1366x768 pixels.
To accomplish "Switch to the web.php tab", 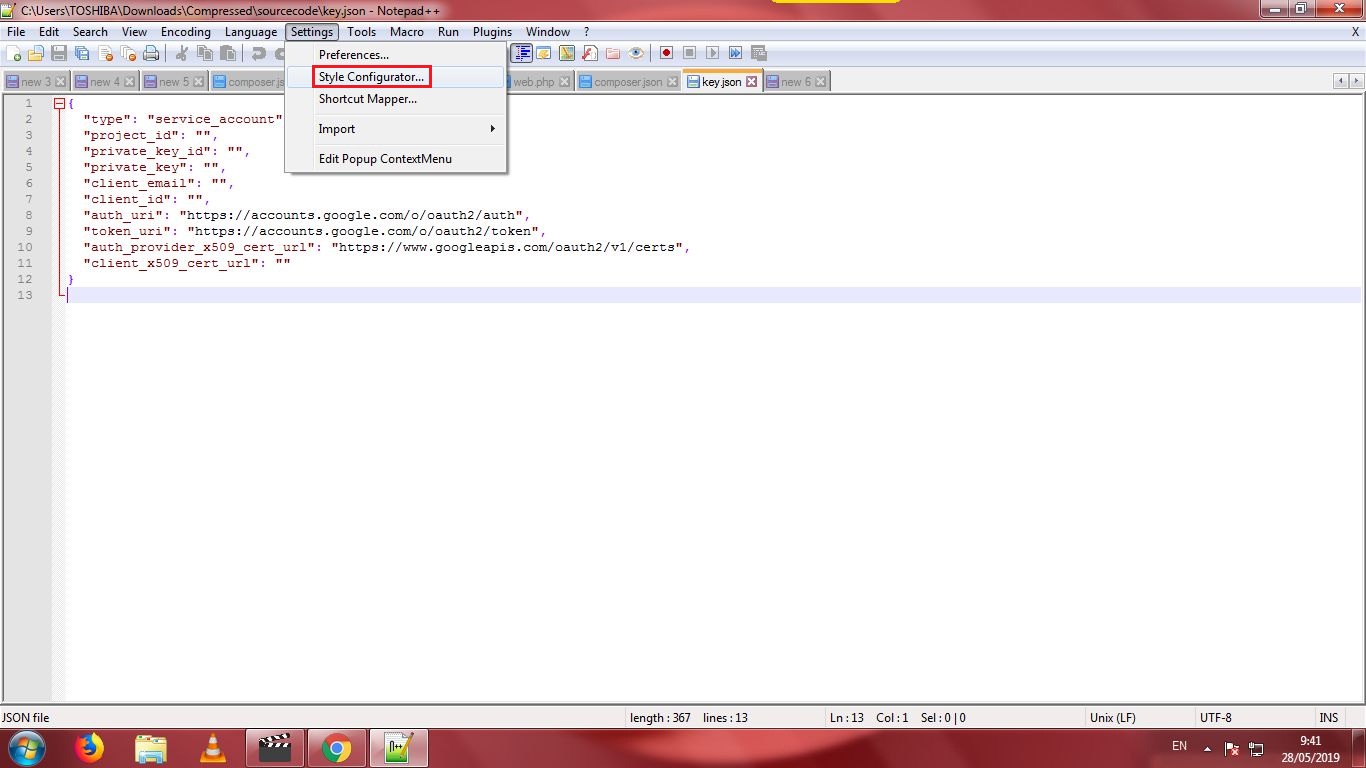I will [536, 81].
